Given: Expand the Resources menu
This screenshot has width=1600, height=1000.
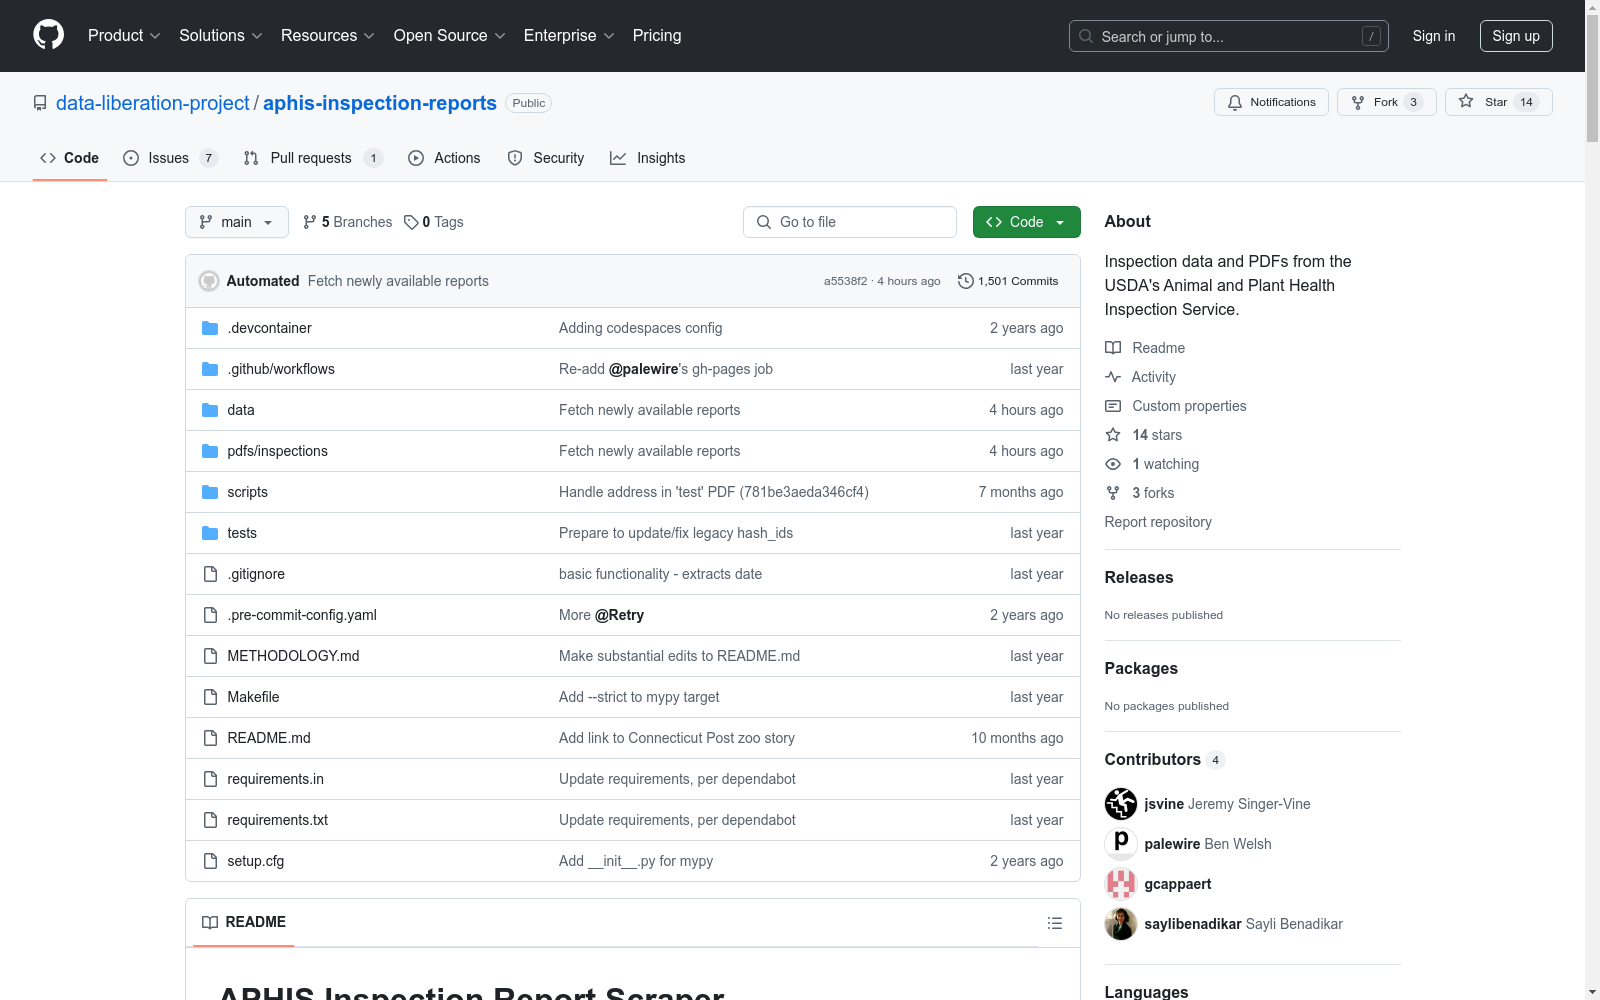Looking at the screenshot, I should tap(328, 36).
